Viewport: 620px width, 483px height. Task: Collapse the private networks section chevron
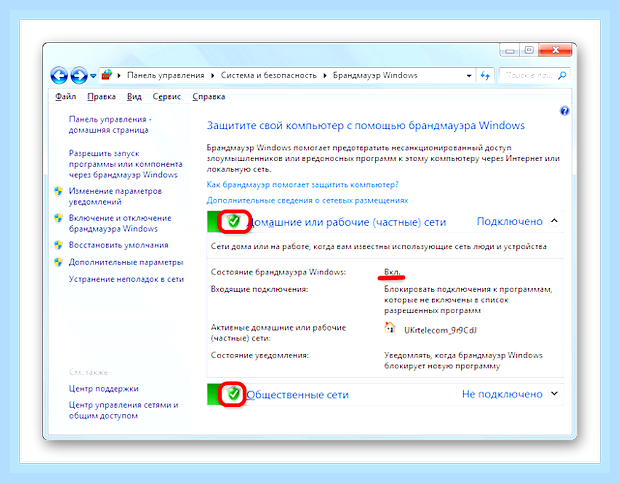[554, 221]
